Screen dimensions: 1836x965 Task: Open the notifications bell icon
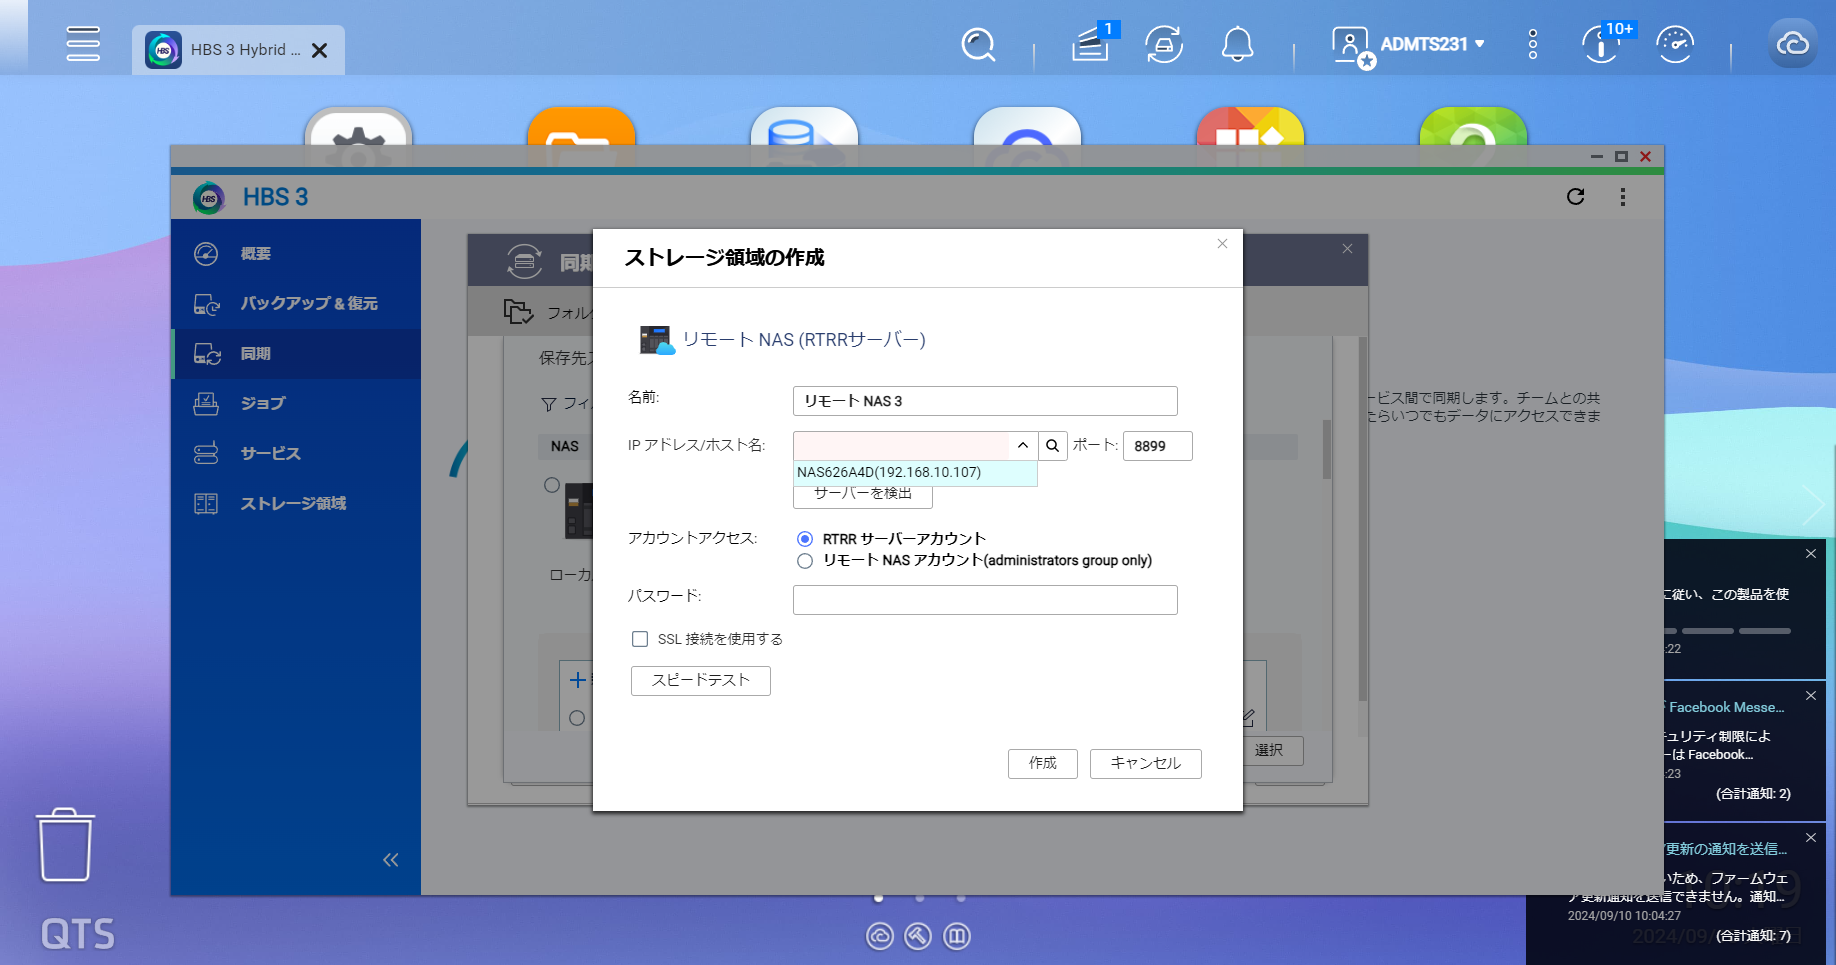pos(1238,45)
